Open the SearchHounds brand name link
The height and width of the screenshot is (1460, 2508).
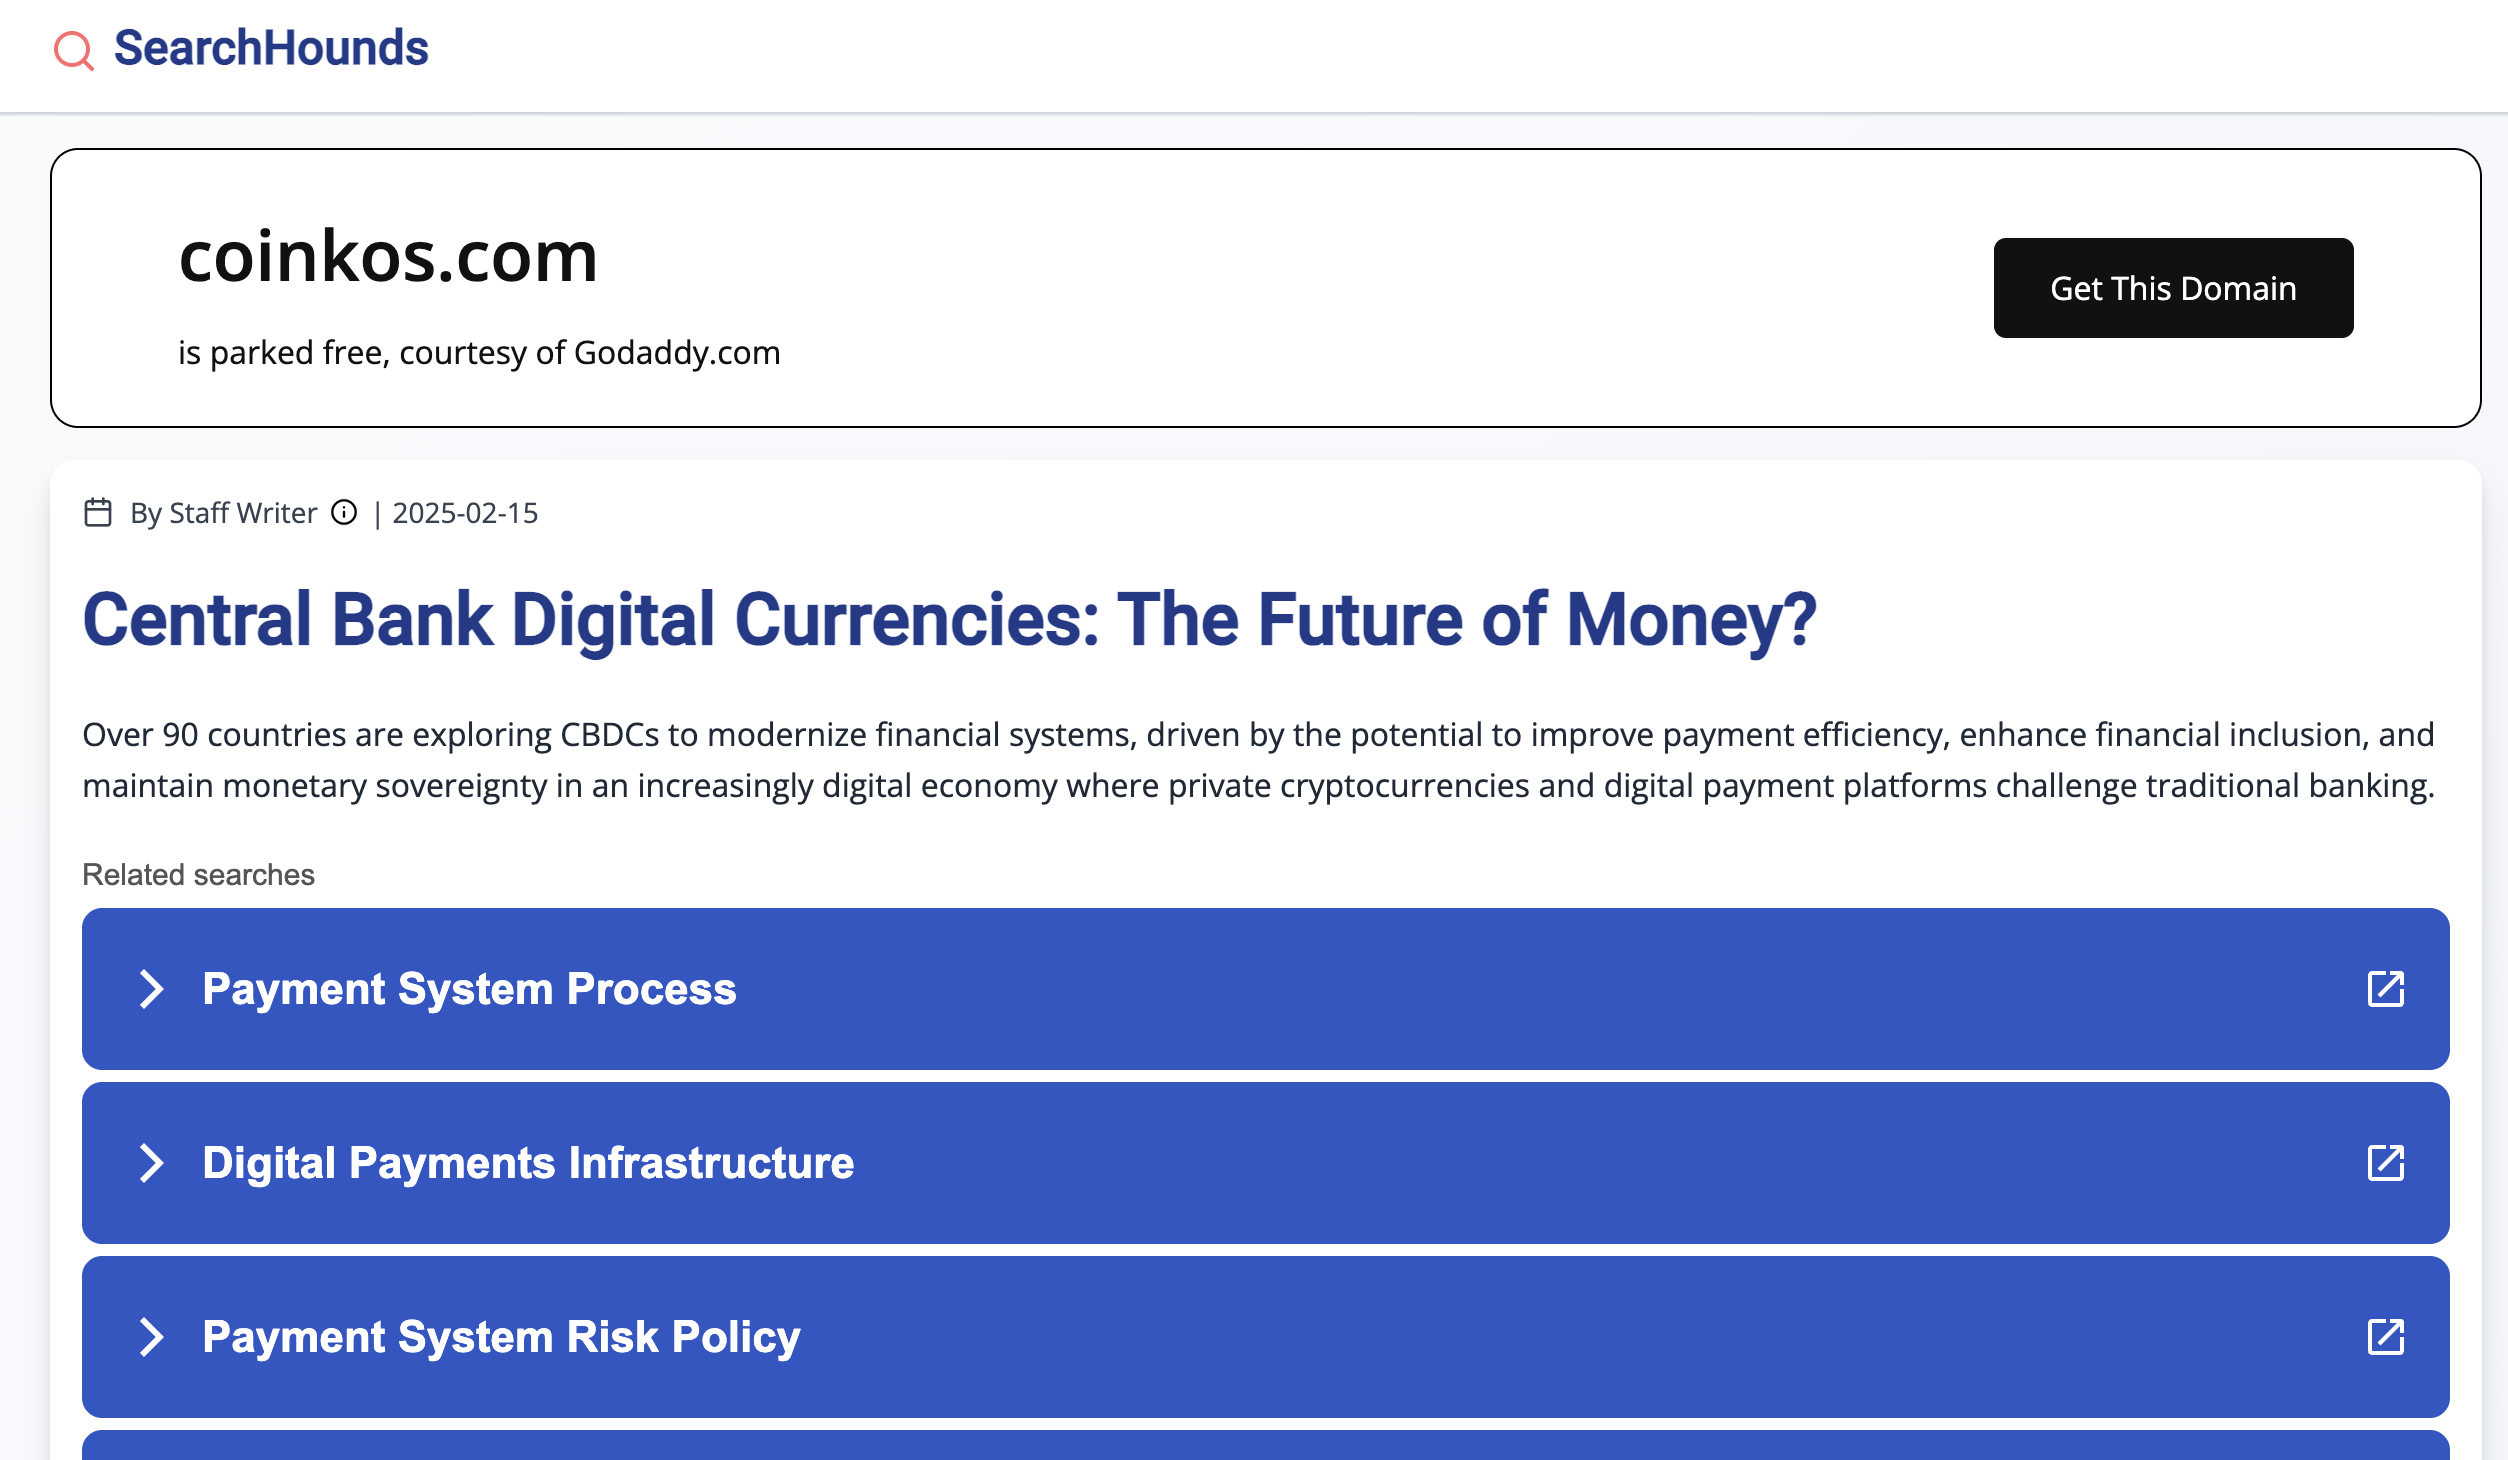point(271,48)
